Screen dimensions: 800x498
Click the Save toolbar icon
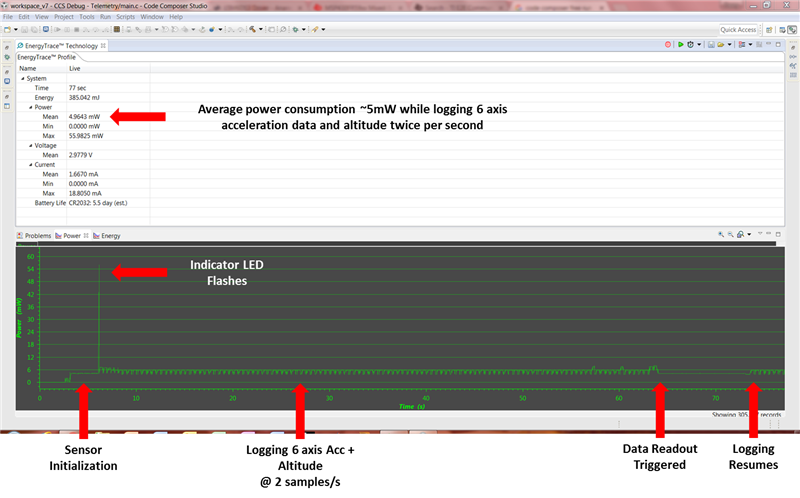pos(24,30)
